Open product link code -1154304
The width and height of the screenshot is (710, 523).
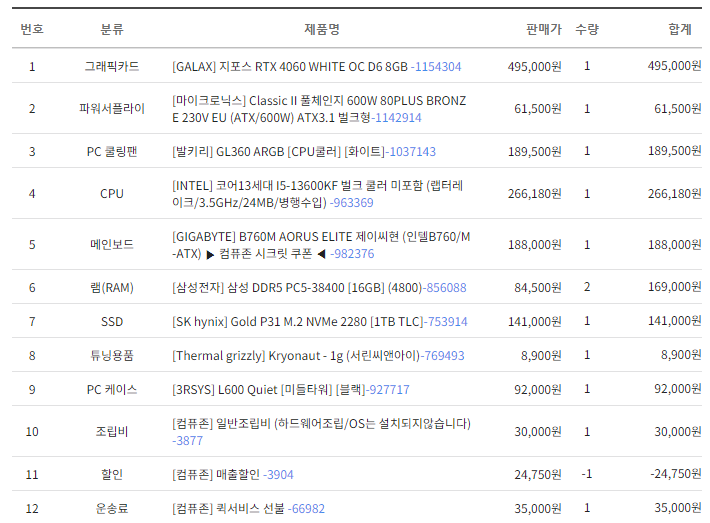pyautogui.click(x=436, y=67)
